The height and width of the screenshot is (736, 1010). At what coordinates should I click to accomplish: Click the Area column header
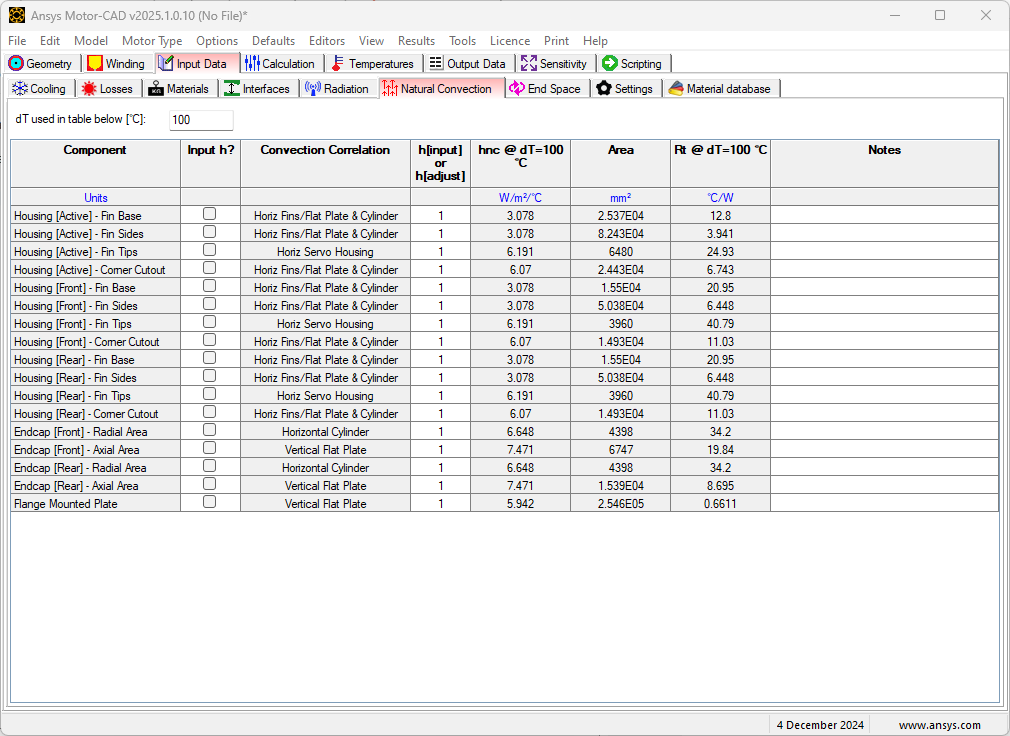click(x=620, y=164)
